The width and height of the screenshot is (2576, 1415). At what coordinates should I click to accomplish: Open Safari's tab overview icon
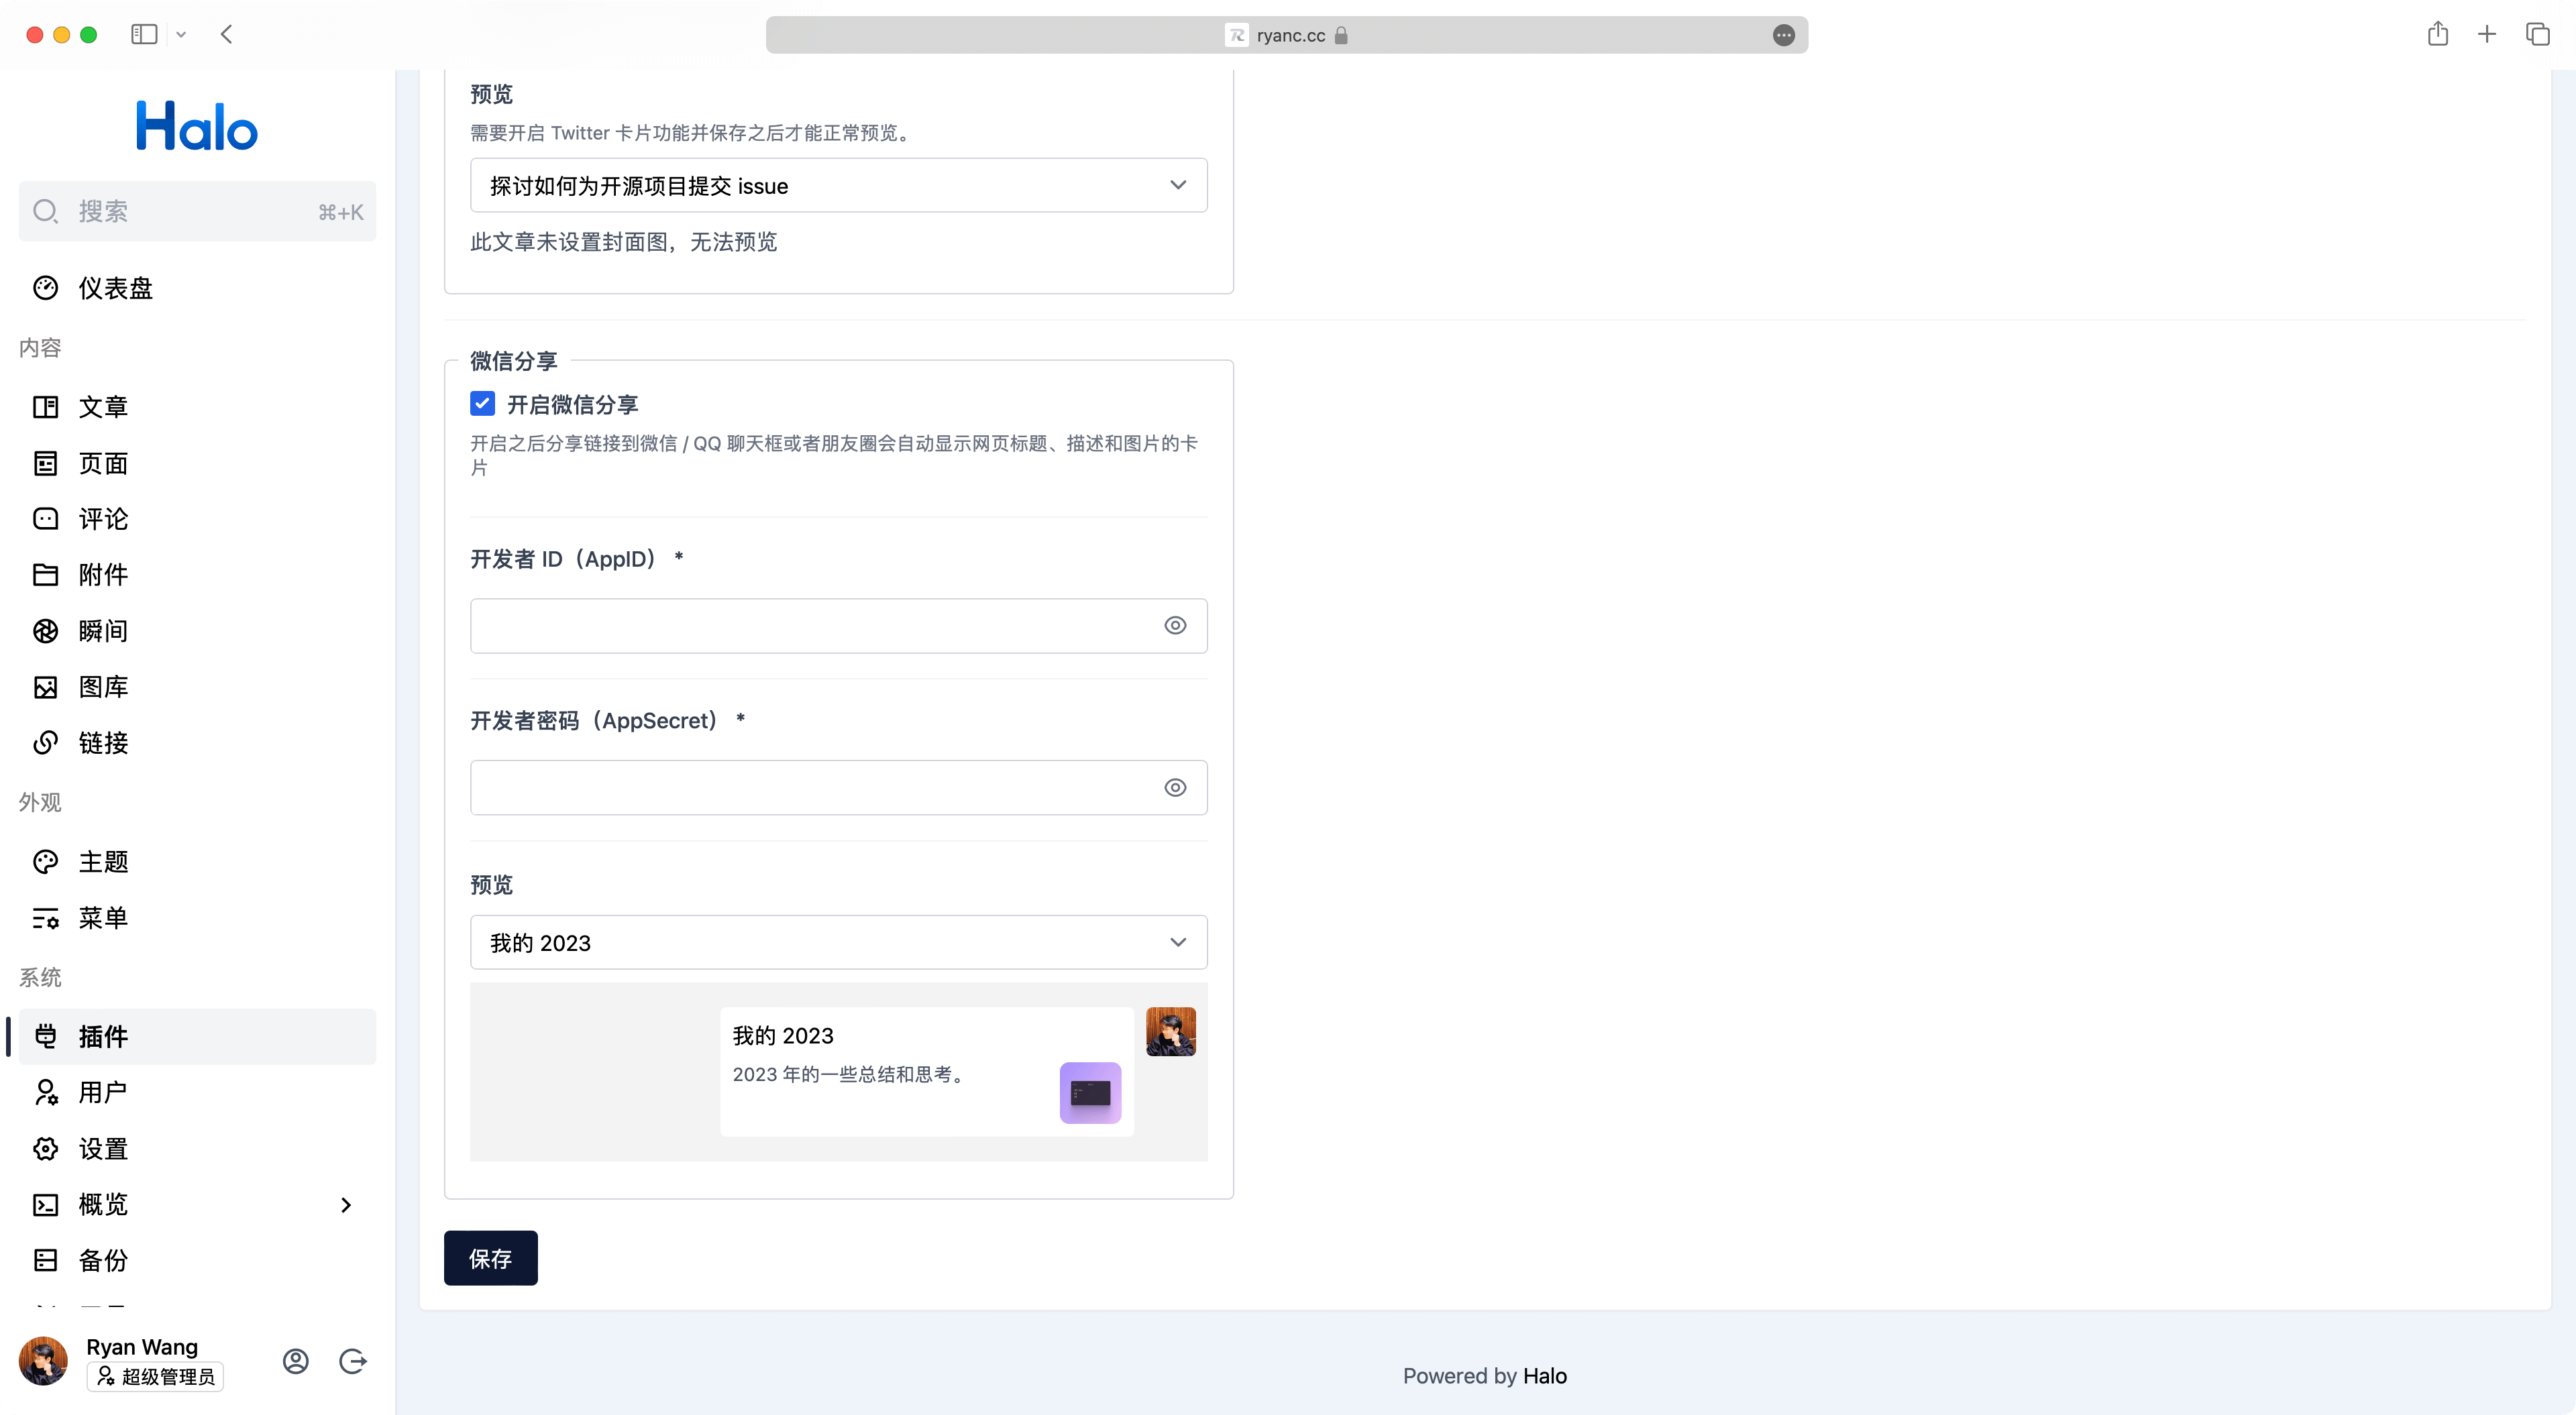pos(2537,35)
